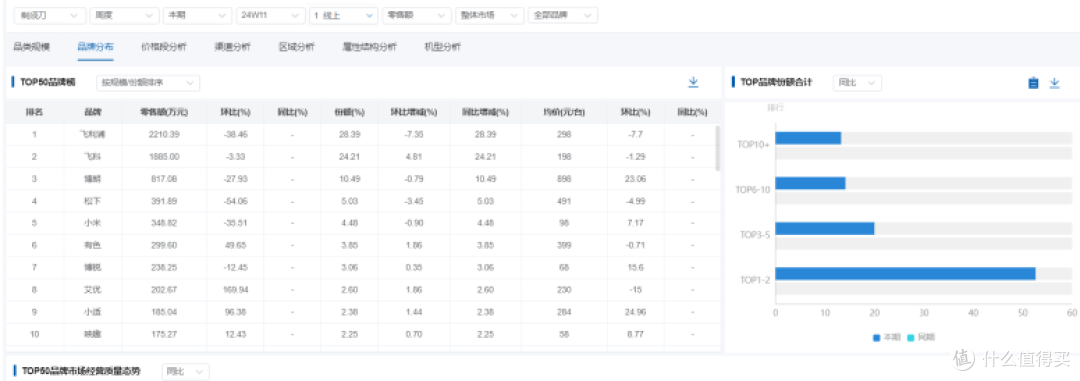Click the 348.82 sales value cell
The height and width of the screenshot is (381, 1080).
pyautogui.click(x=164, y=223)
